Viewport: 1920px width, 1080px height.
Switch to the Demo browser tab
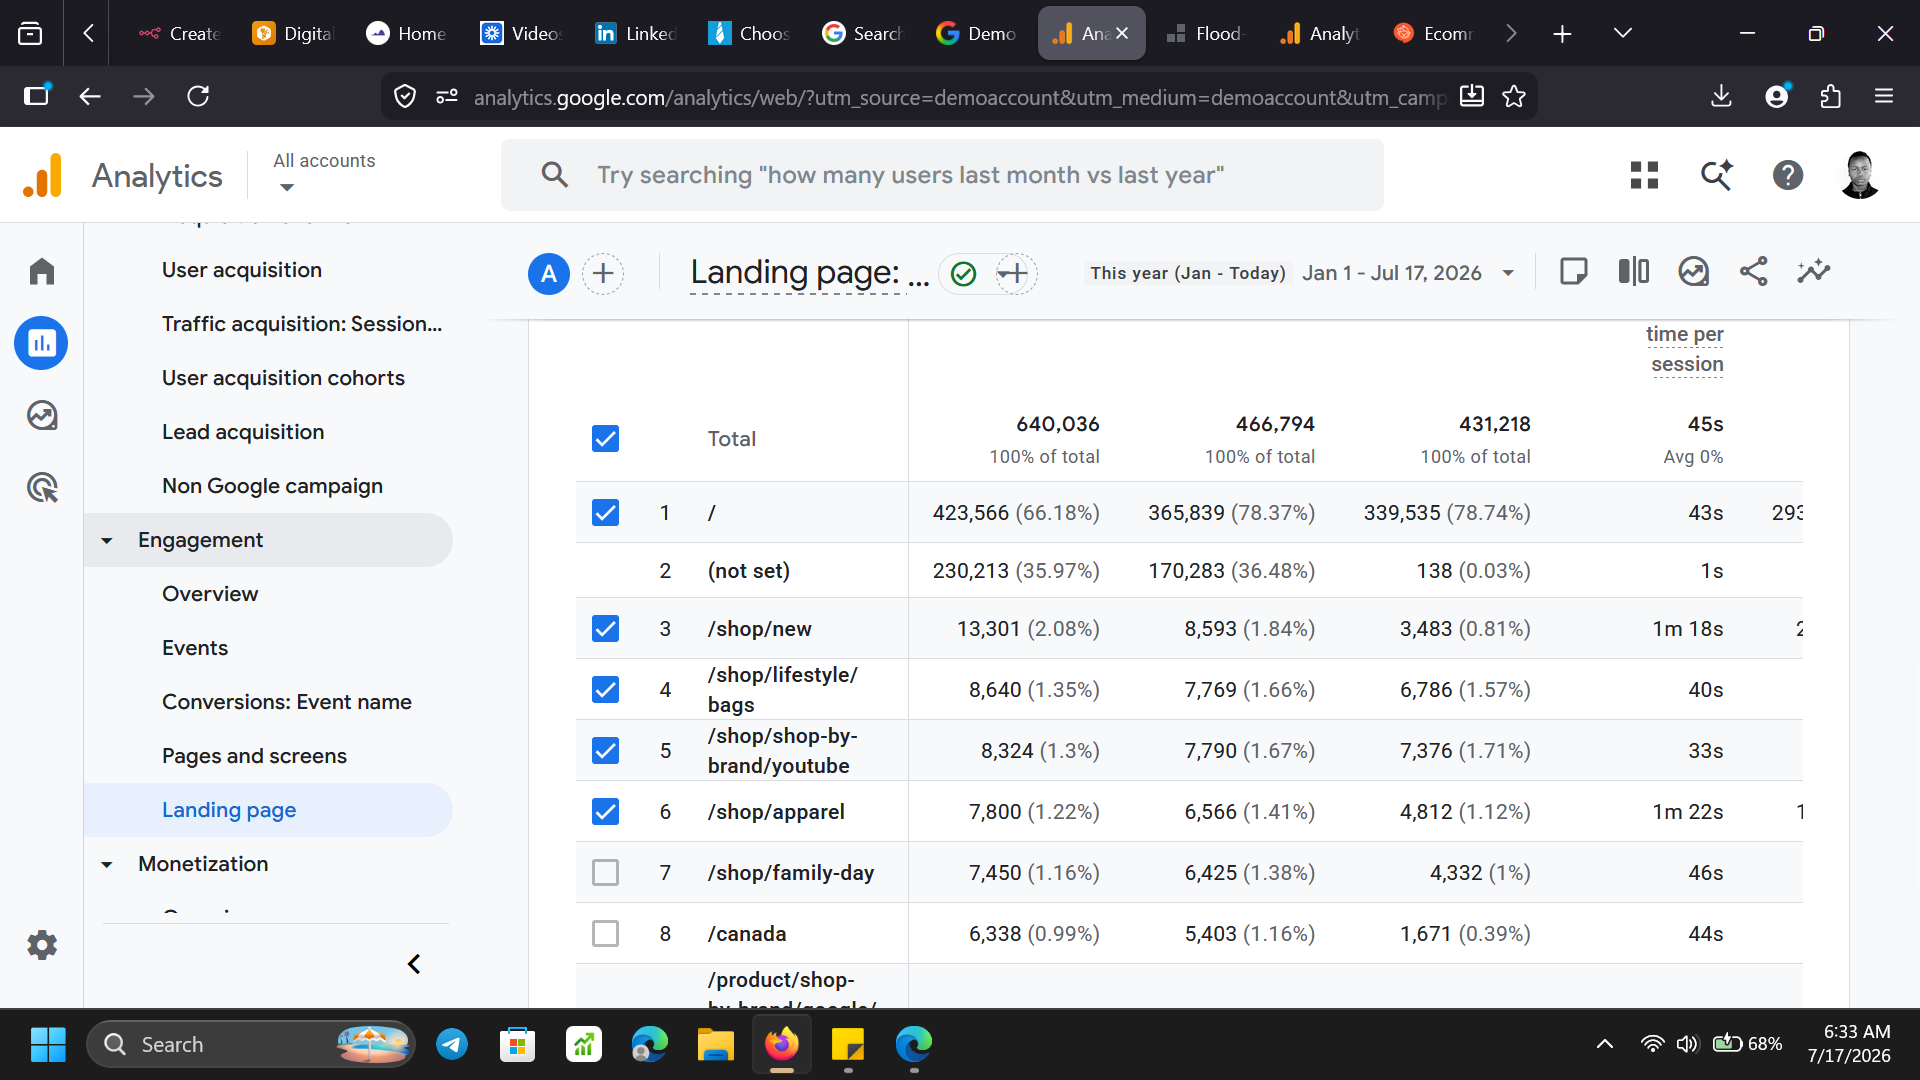pos(977,33)
